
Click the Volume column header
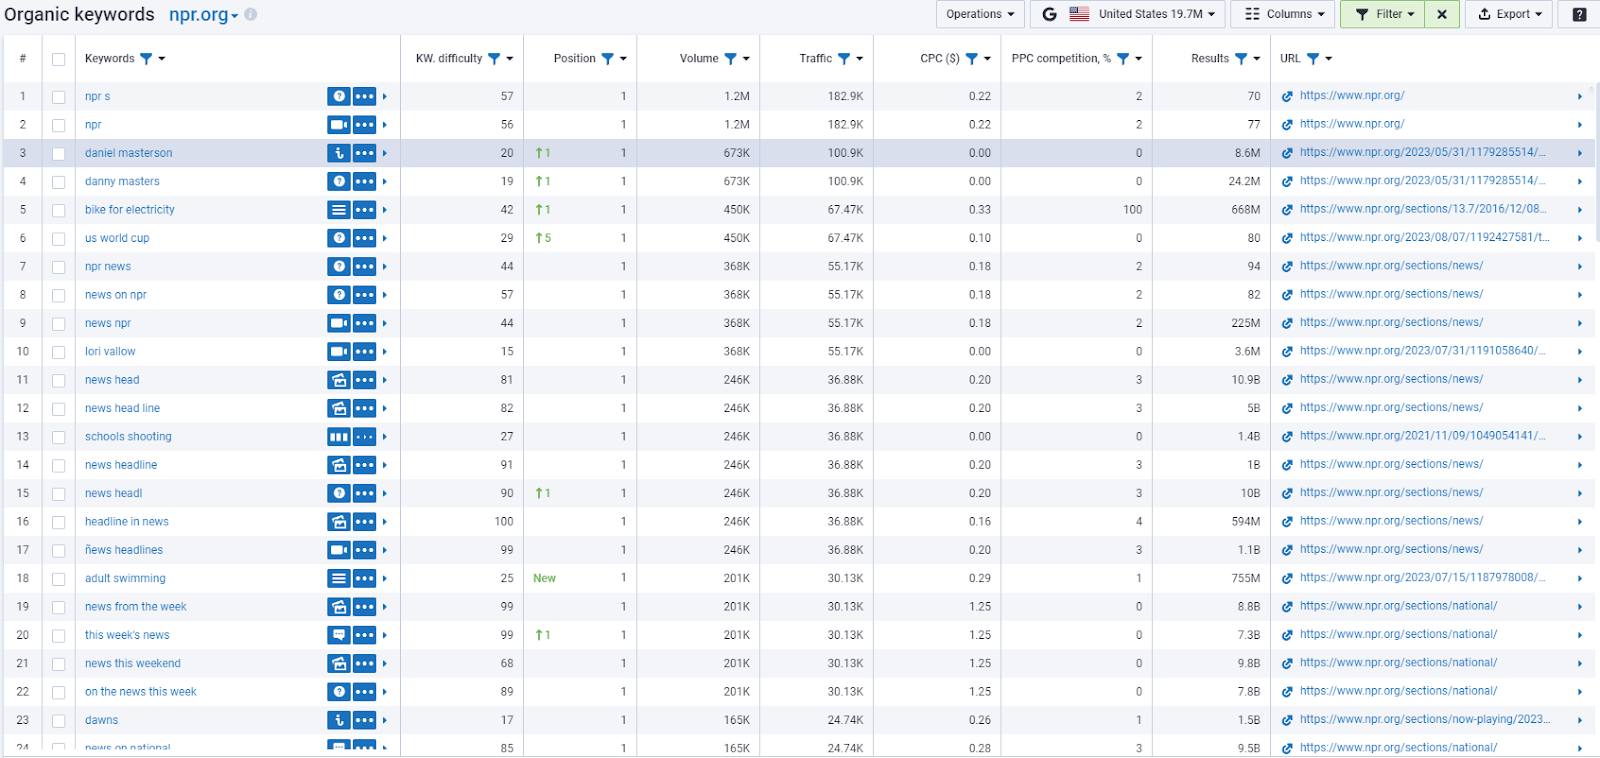(x=699, y=59)
